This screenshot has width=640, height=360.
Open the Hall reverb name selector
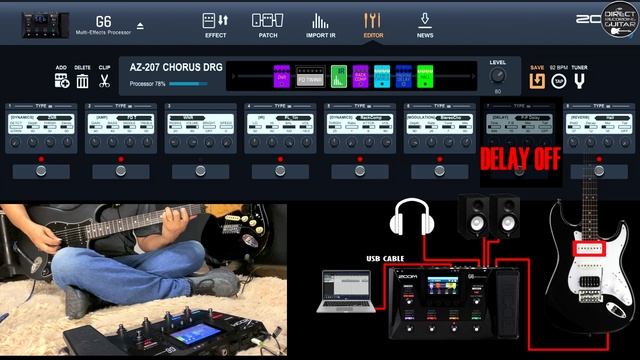point(612,118)
